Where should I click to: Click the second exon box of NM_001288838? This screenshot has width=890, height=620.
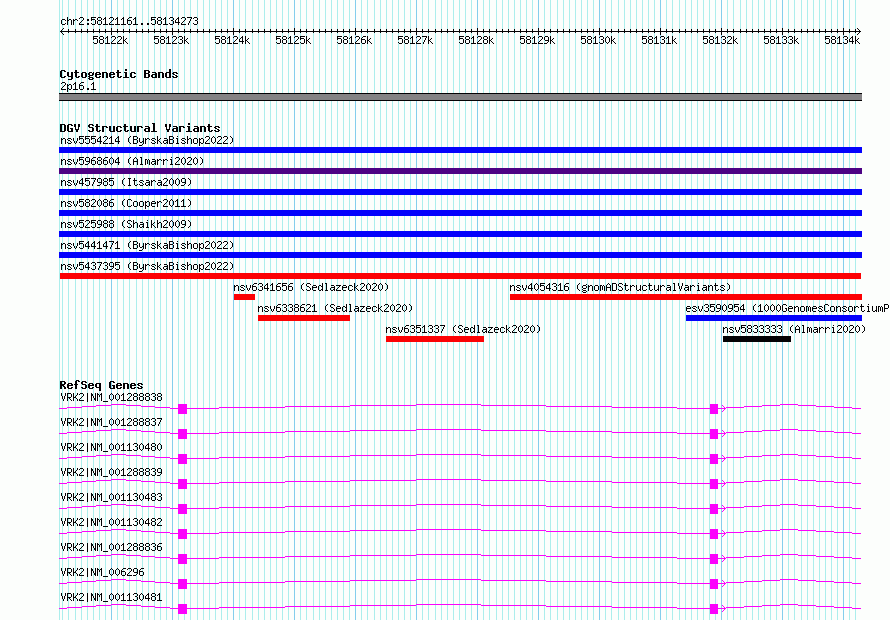coord(714,409)
